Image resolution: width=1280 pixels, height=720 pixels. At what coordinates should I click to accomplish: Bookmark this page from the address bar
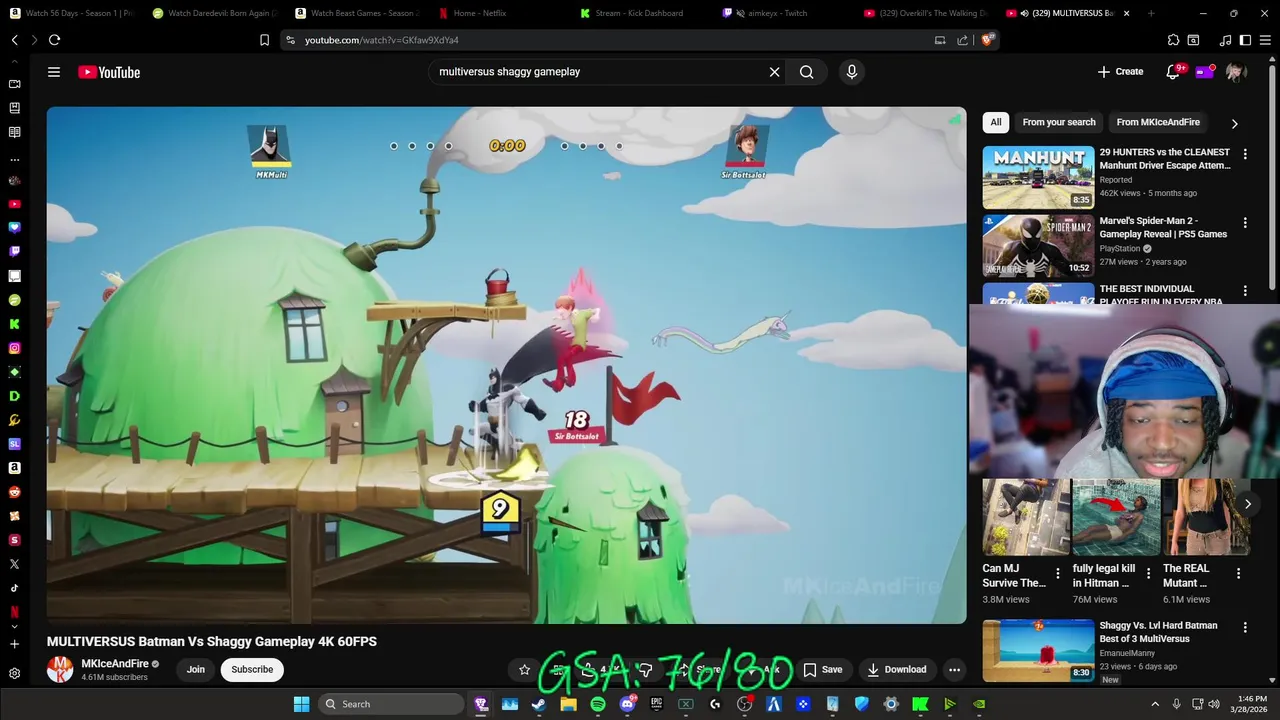point(264,40)
